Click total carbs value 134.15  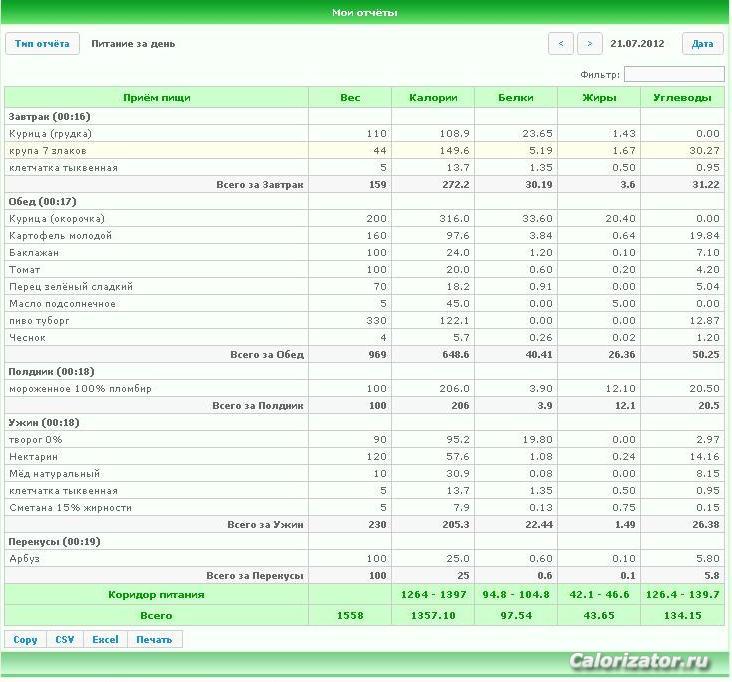[x=683, y=616]
